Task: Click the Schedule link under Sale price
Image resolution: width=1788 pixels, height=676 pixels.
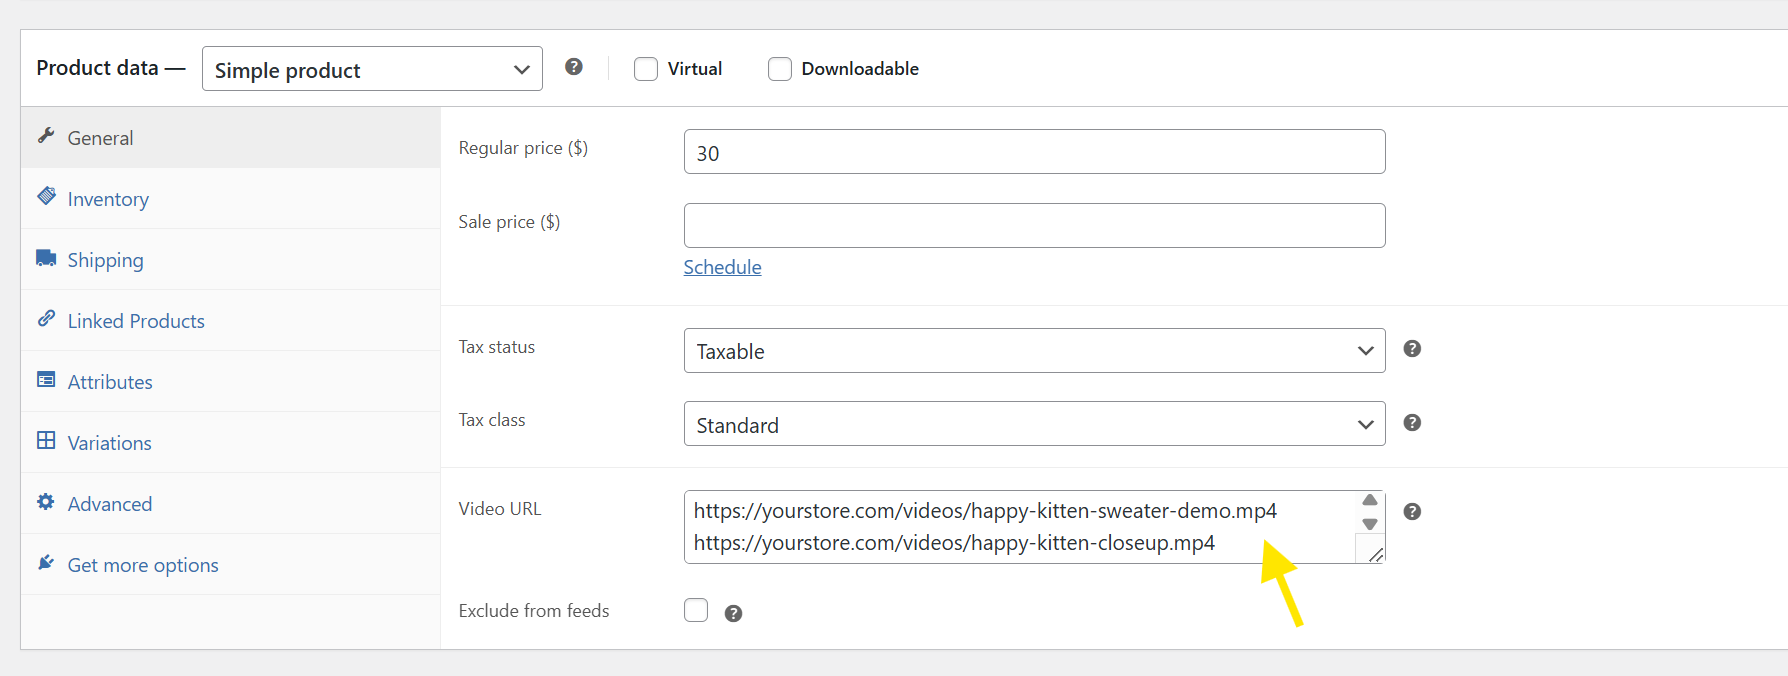Action: click(722, 267)
